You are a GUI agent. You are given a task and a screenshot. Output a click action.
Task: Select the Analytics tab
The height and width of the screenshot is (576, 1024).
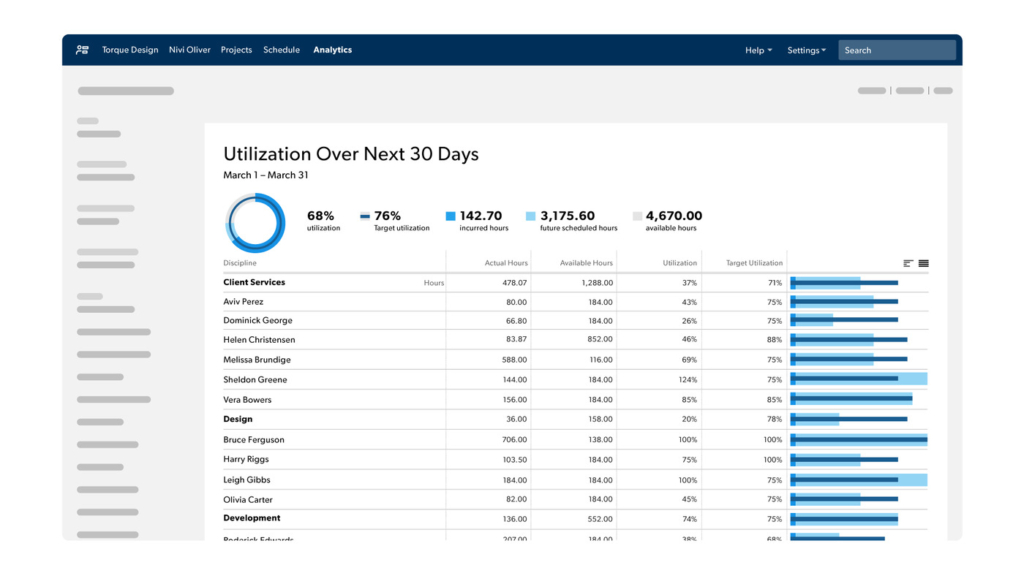332,49
